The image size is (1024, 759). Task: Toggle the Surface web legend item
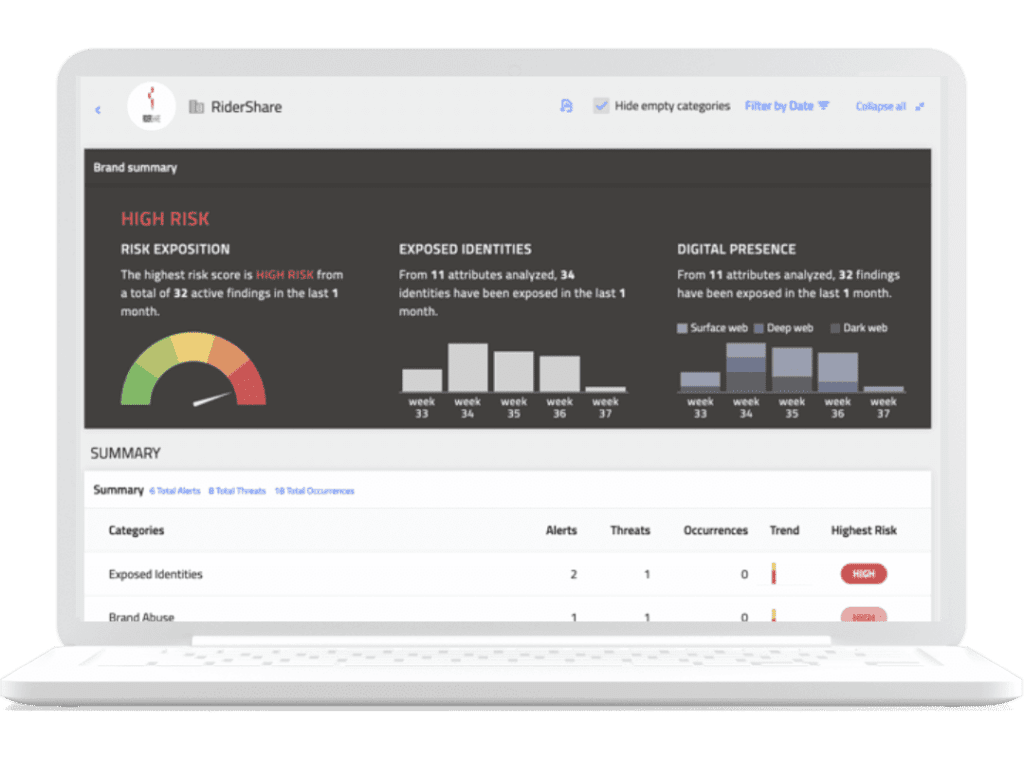coord(712,328)
